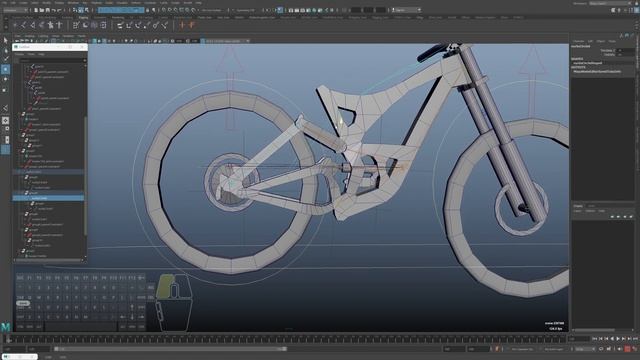The image size is (640, 360).
Task: Open viewport Panels menu
Action: [x=82, y=36]
